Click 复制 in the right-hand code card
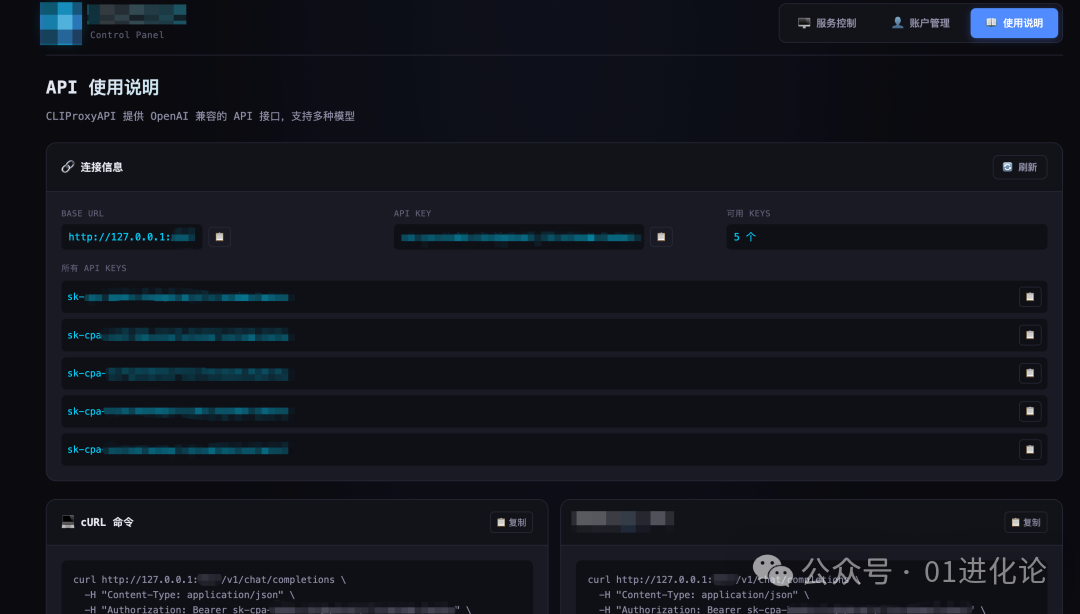 tap(1026, 522)
